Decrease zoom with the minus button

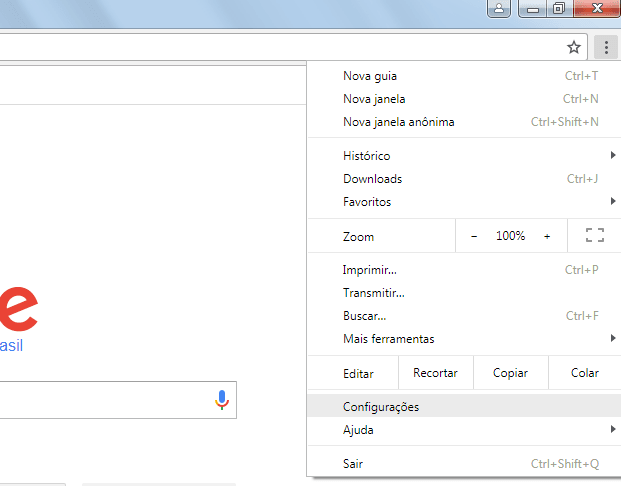pos(474,236)
